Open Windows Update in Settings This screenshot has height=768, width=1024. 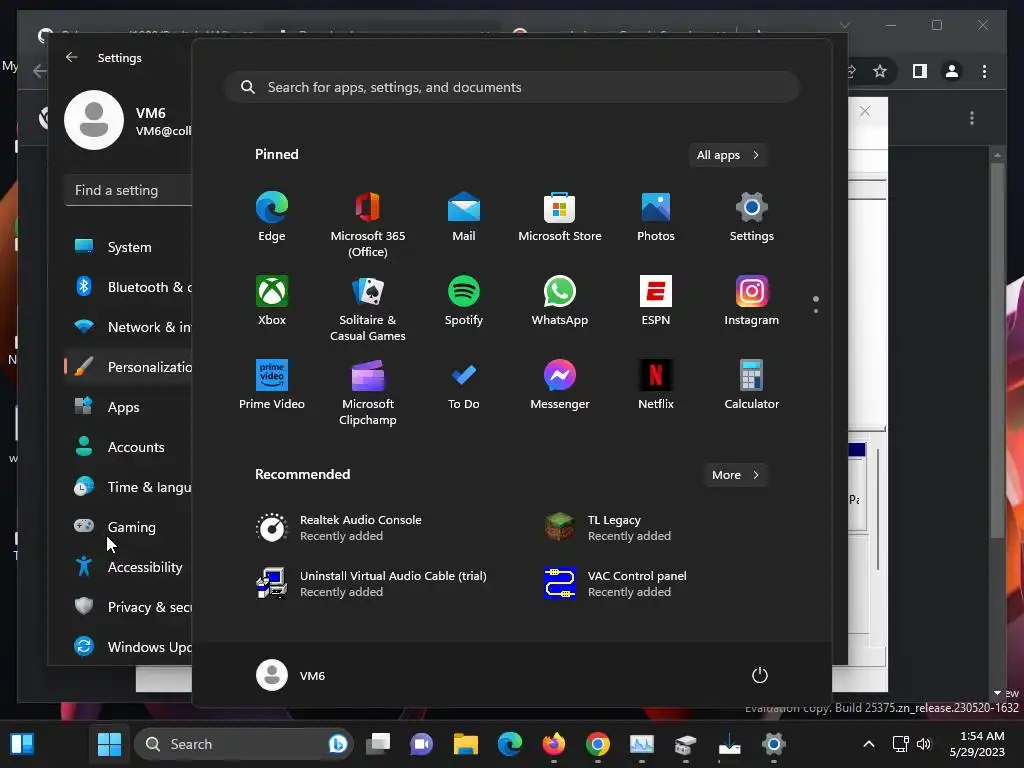129,647
